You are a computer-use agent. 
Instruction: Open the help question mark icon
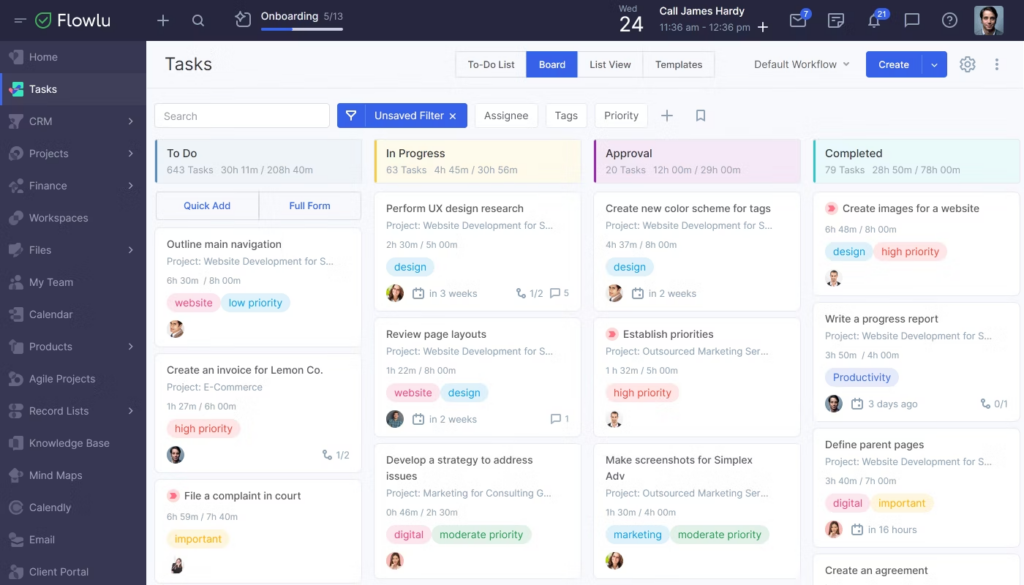tap(948, 20)
